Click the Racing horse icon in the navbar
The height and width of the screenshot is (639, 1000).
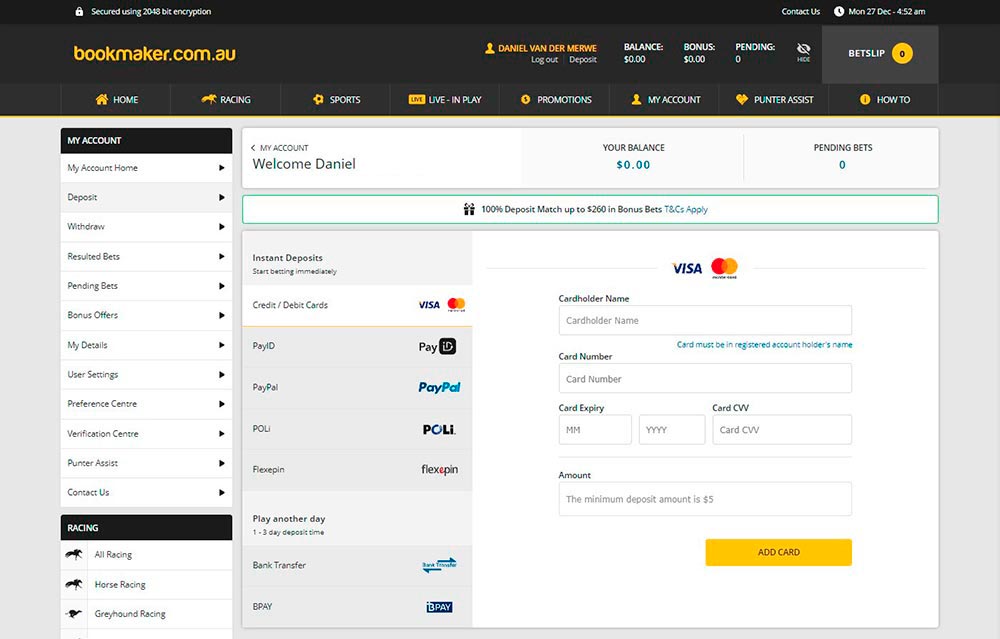click(209, 99)
